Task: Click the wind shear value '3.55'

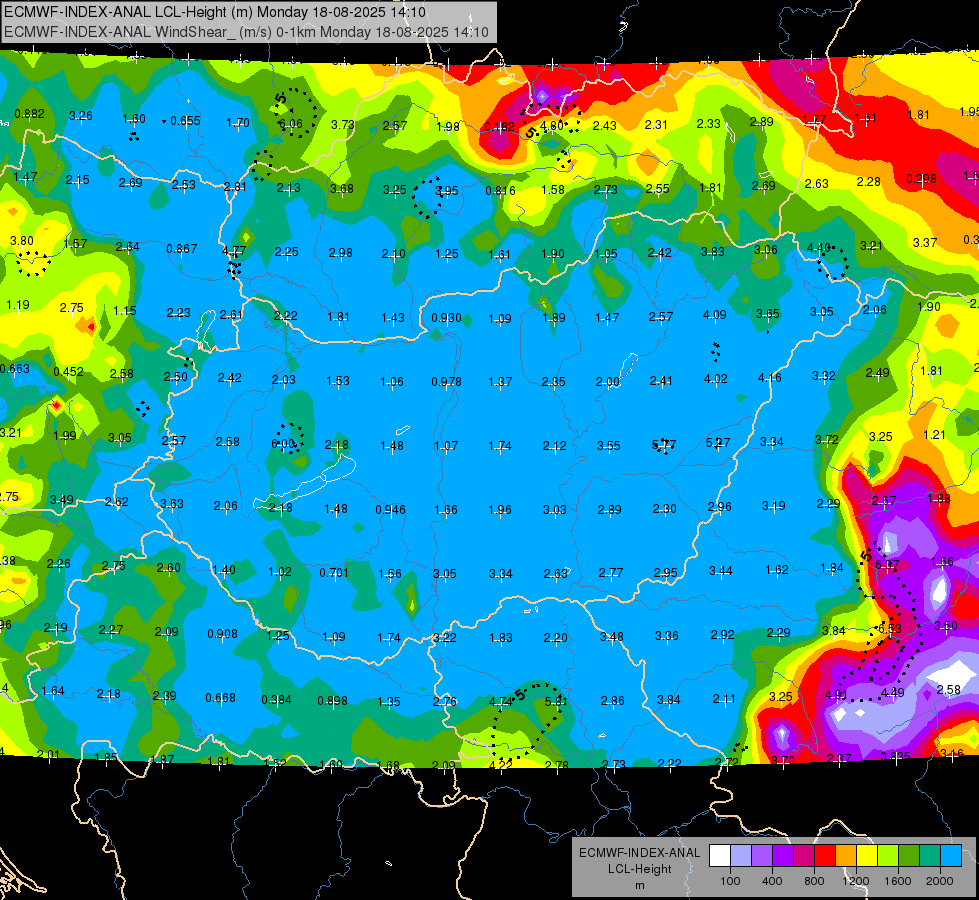Action: 609,445
